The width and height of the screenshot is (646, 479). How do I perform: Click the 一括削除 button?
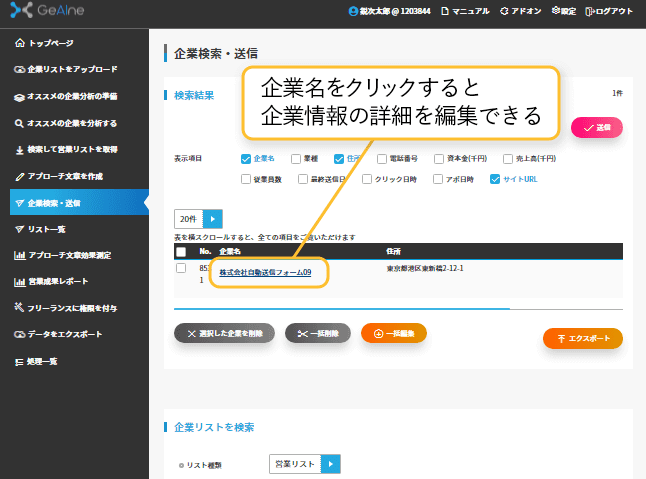[318, 333]
